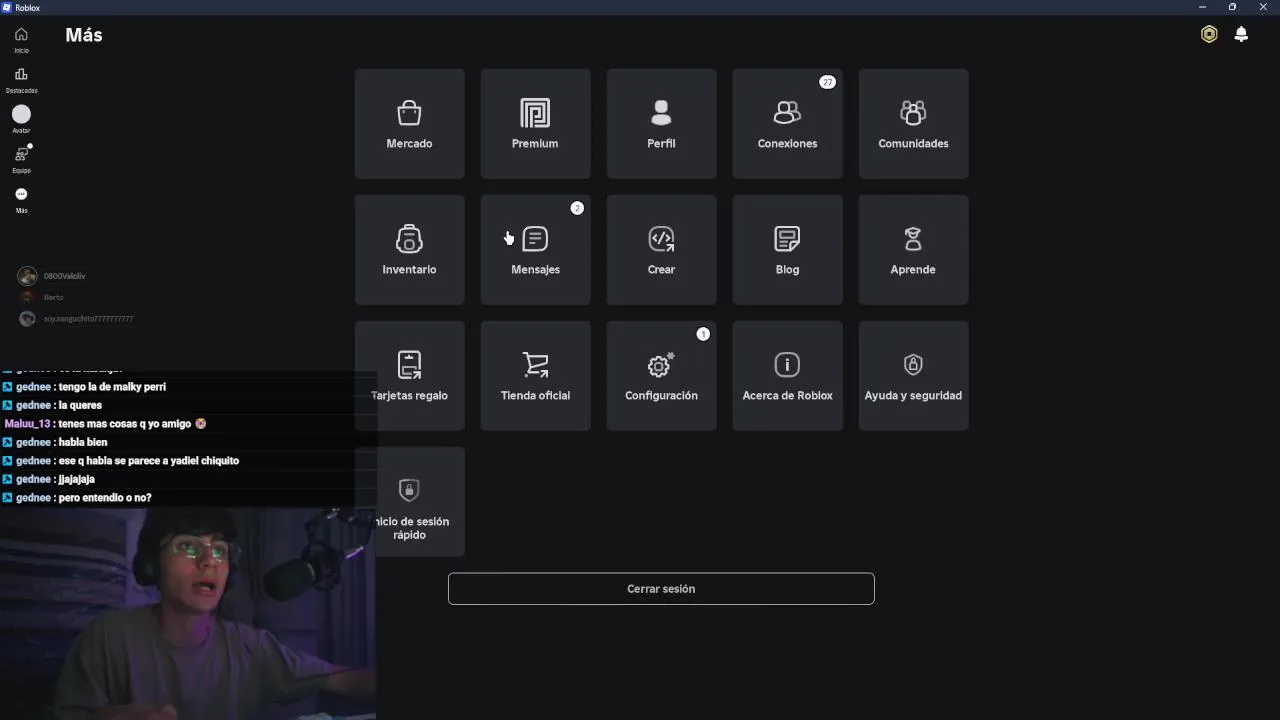The image size is (1280, 720).
Task: Open Equipo in sidebar
Action: pyautogui.click(x=21, y=159)
